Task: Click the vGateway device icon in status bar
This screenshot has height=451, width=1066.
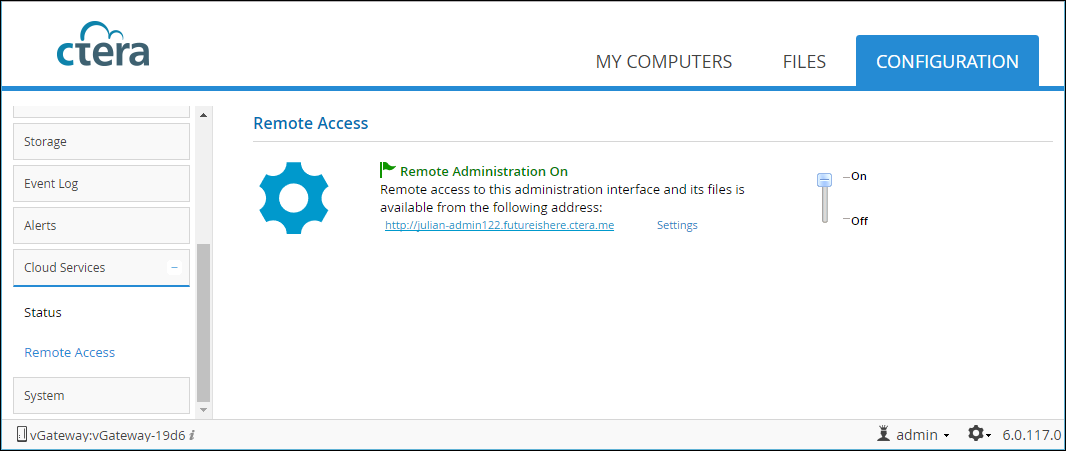Action: click(x=21, y=434)
